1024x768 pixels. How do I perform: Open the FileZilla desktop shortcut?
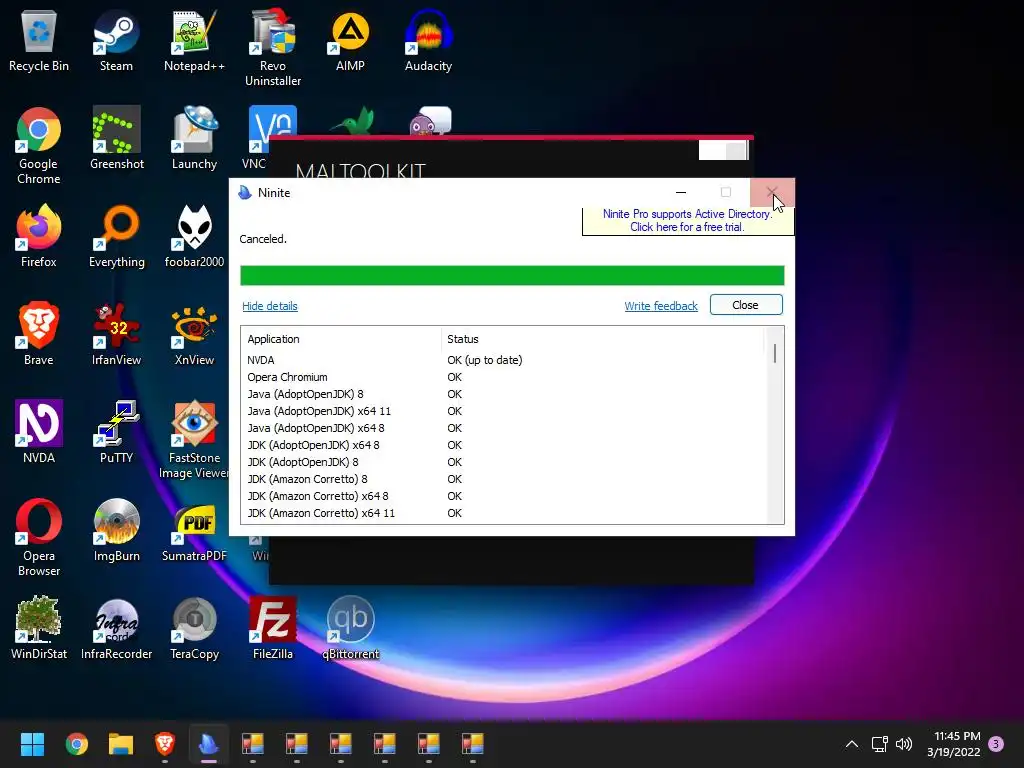point(272,628)
